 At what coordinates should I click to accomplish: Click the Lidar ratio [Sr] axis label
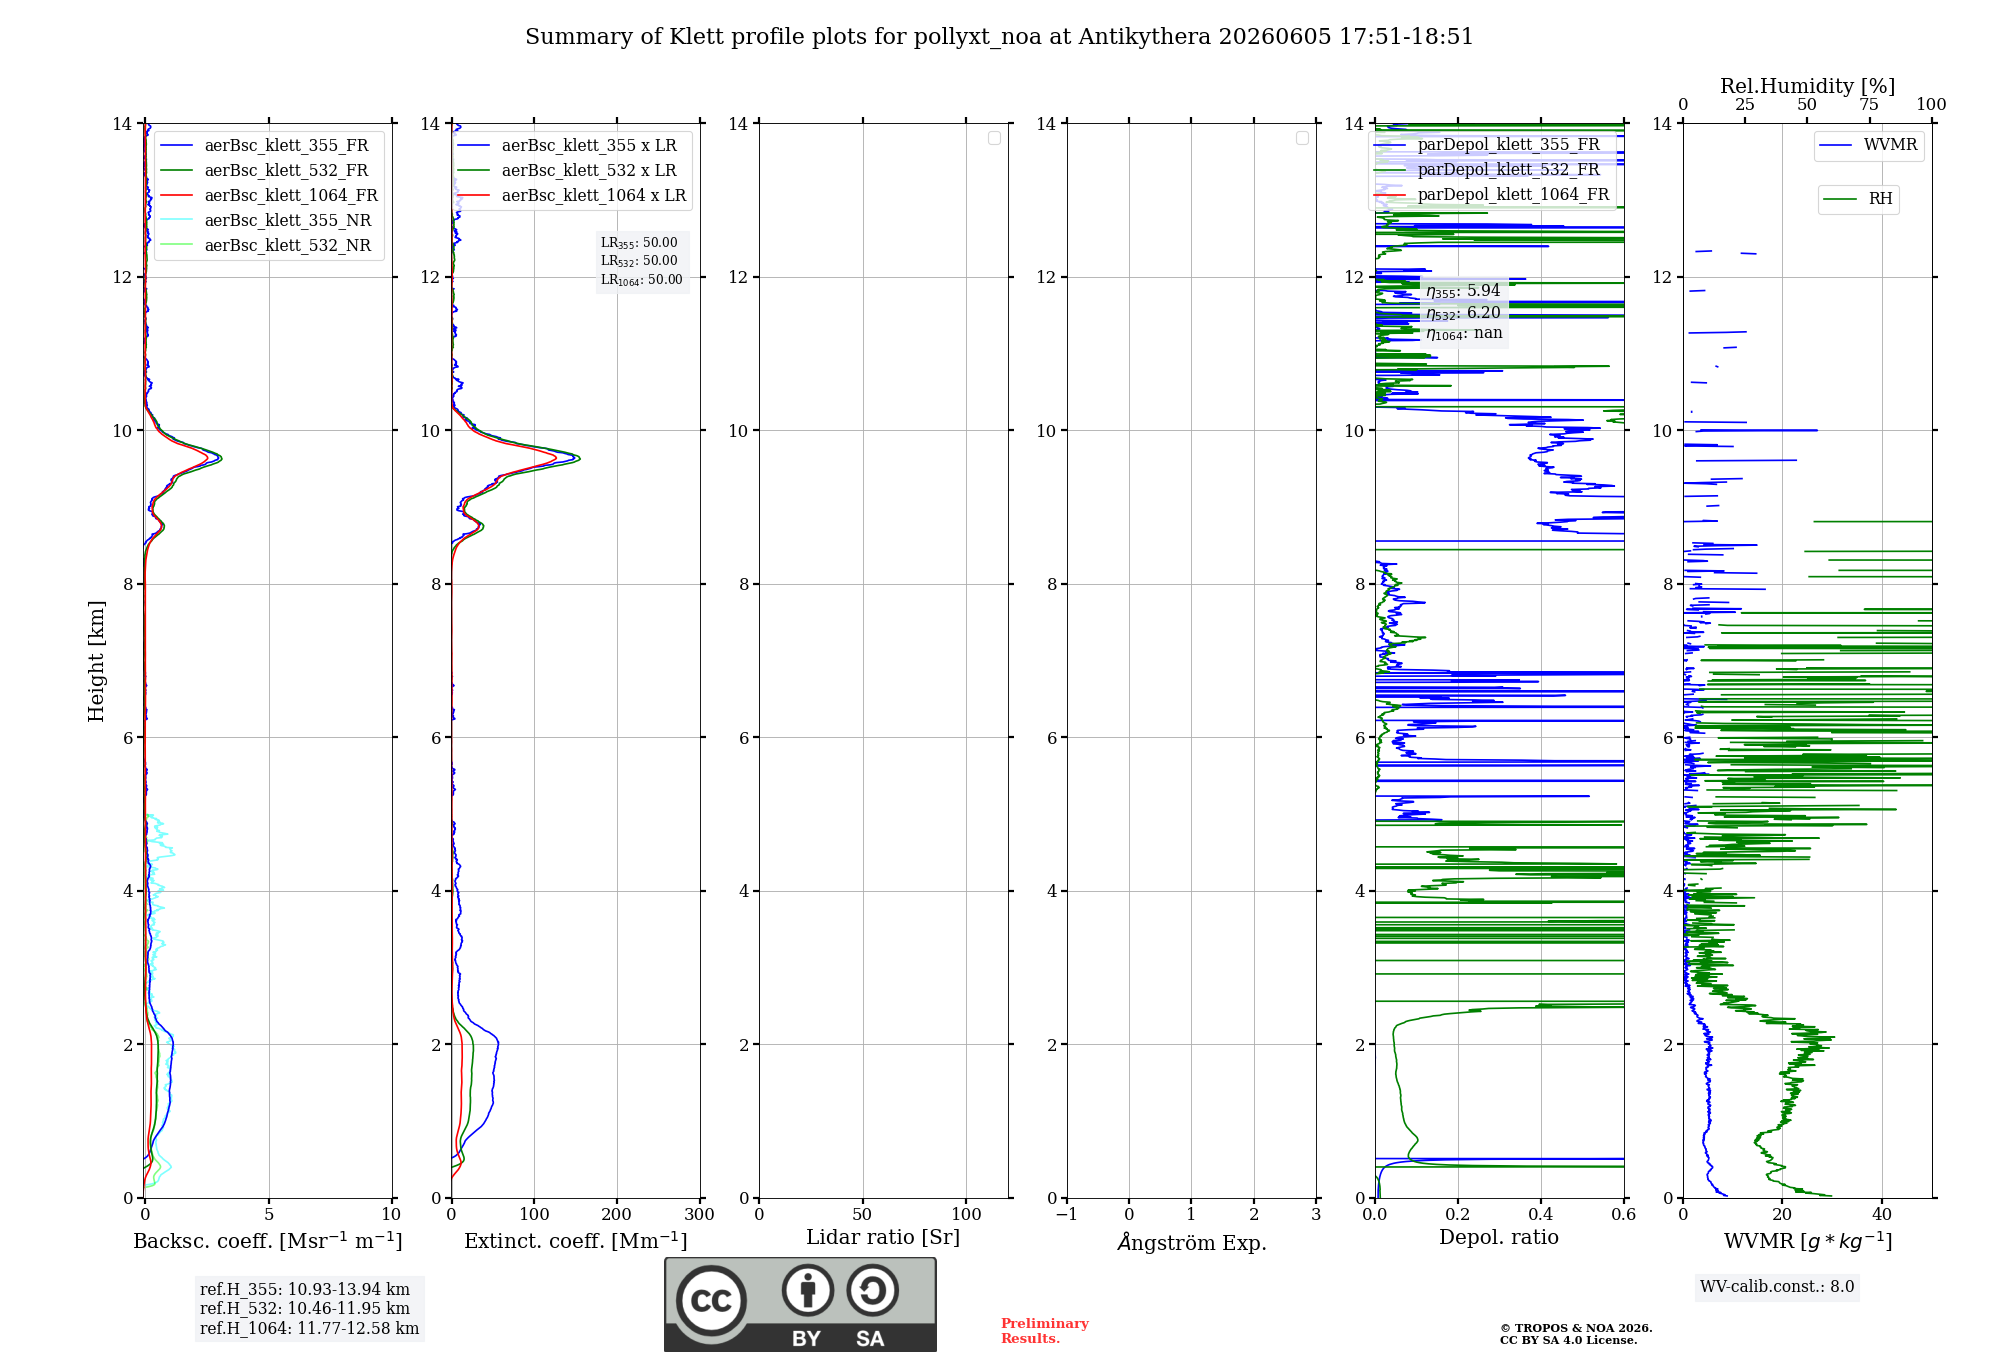coord(883,1238)
